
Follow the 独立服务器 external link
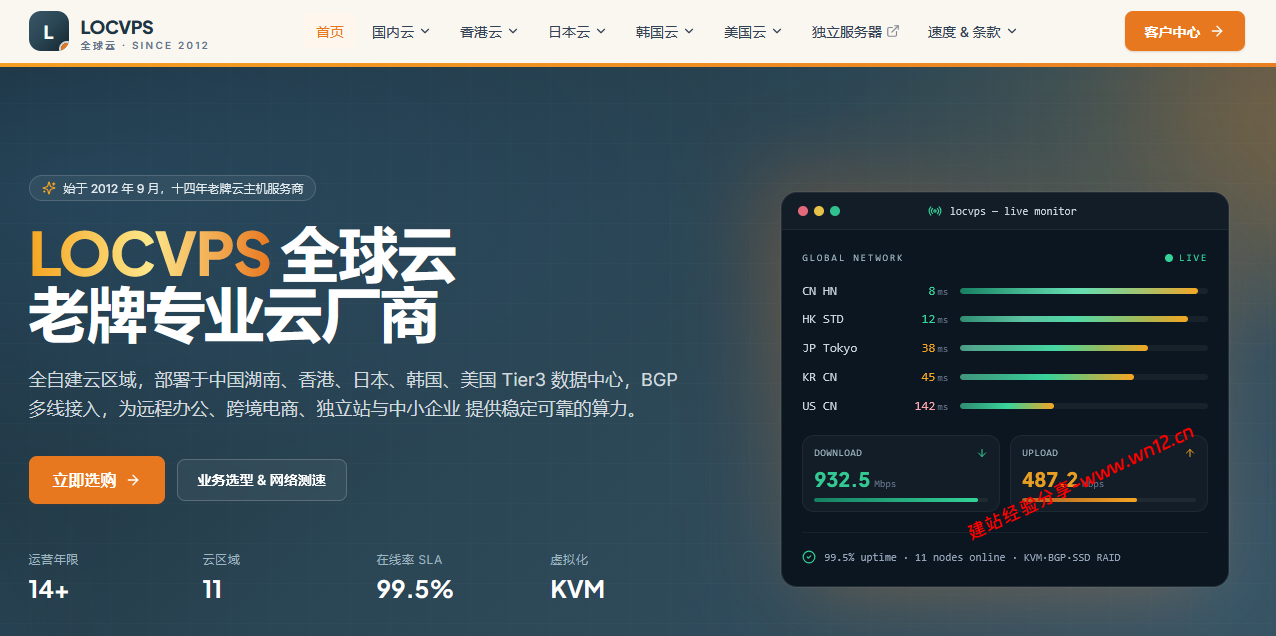coord(855,32)
